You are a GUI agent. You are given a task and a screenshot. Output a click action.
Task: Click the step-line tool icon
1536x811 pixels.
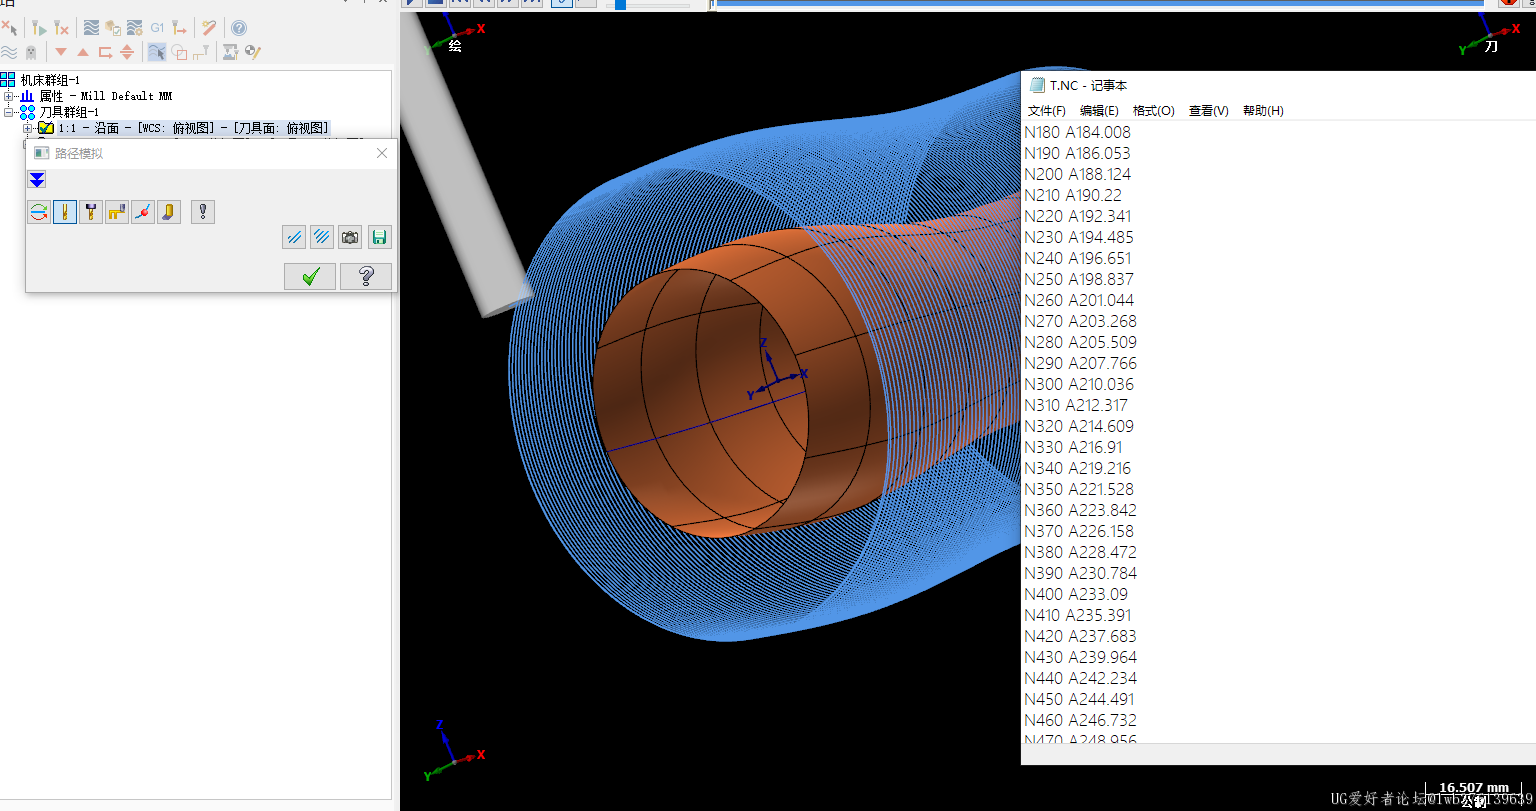click(201, 52)
